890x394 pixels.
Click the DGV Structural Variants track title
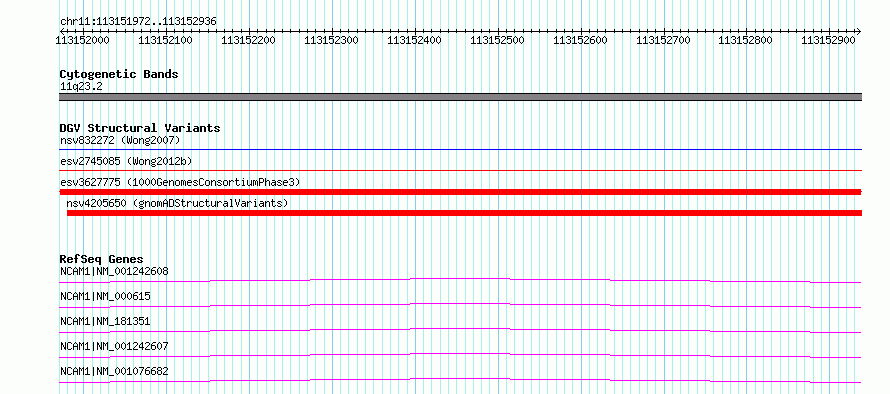pos(140,128)
